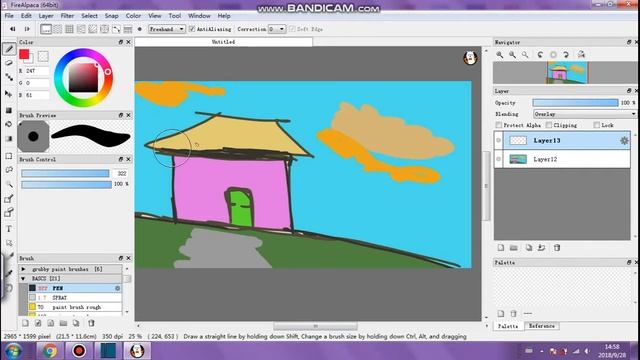Select the Dot tool
This screenshot has width=640, height=360.
9,77
